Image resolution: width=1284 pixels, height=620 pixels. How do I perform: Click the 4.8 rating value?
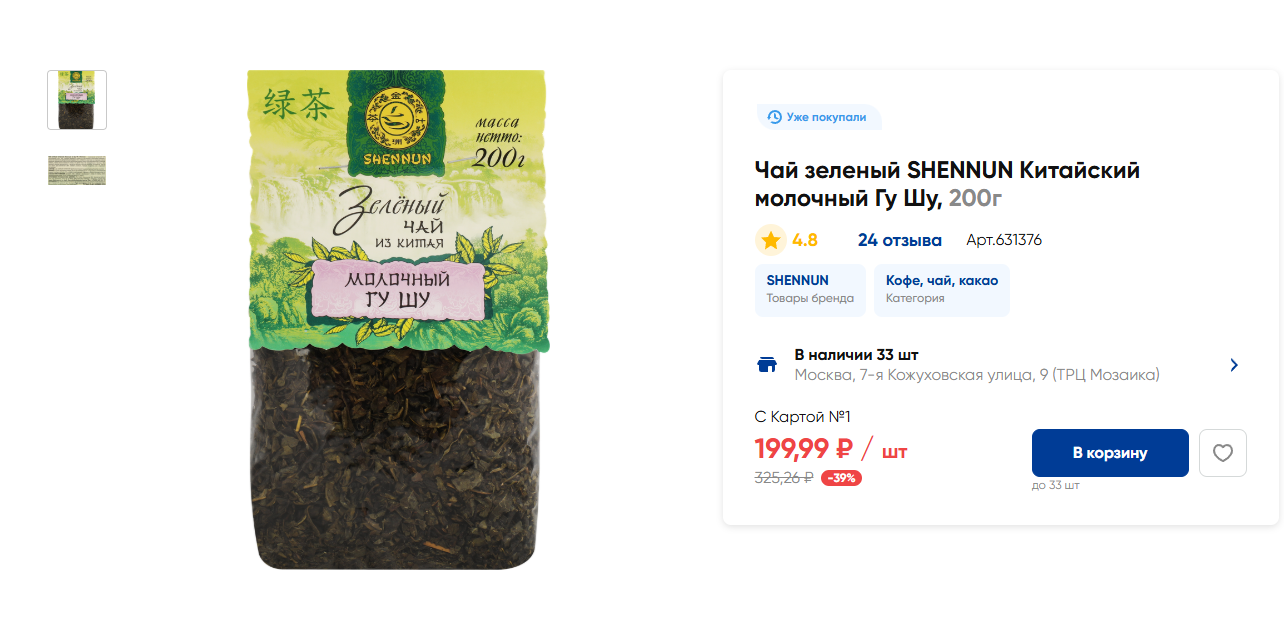tap(805, 240)
